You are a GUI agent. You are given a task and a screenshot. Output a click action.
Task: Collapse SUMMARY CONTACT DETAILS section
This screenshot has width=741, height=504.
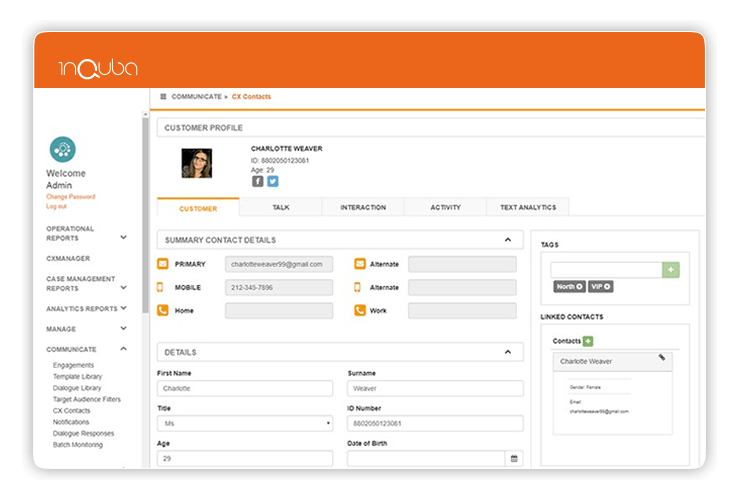pyautogui.click(x=508, y=240)
